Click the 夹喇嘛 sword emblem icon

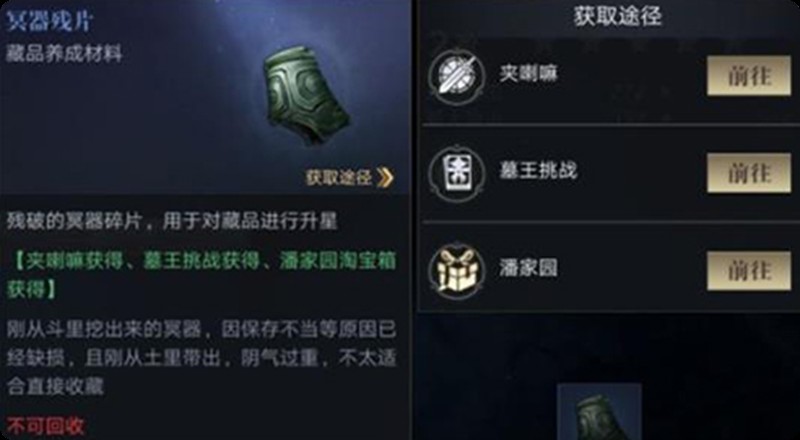(x=456, y=76)
